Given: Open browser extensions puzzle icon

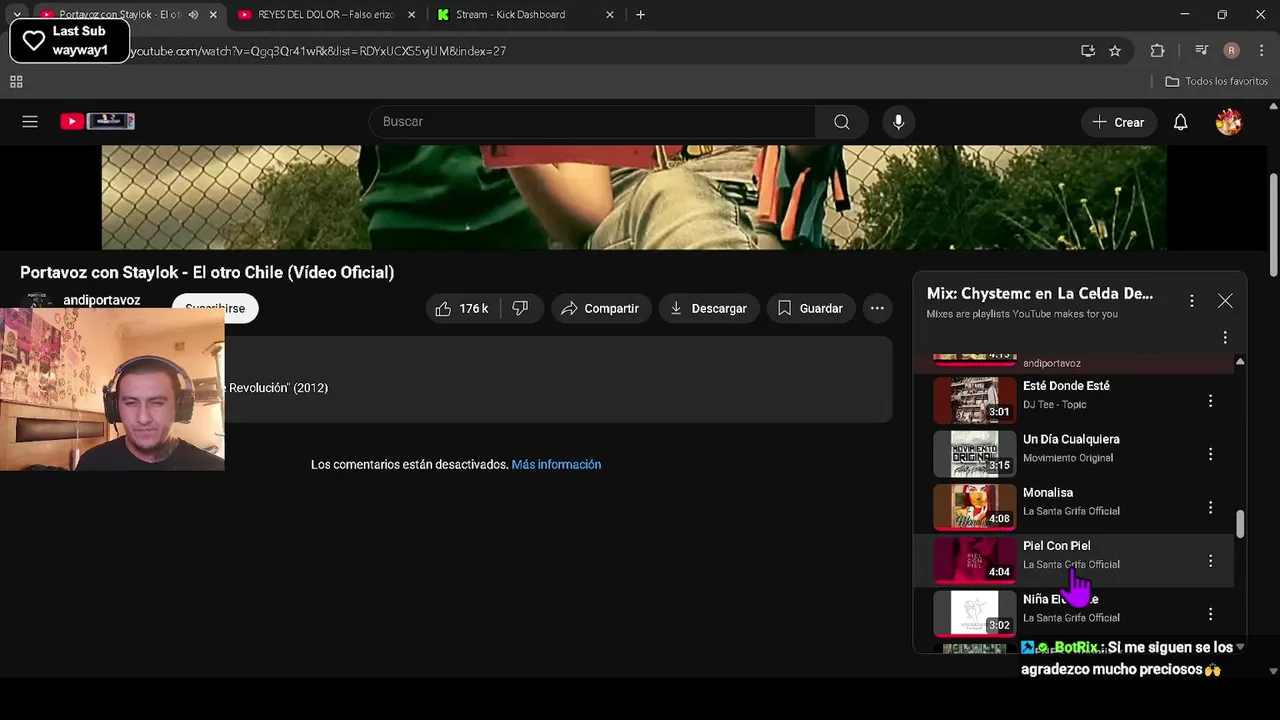Looking at the screenshot, I should [x=1158, y=51].
